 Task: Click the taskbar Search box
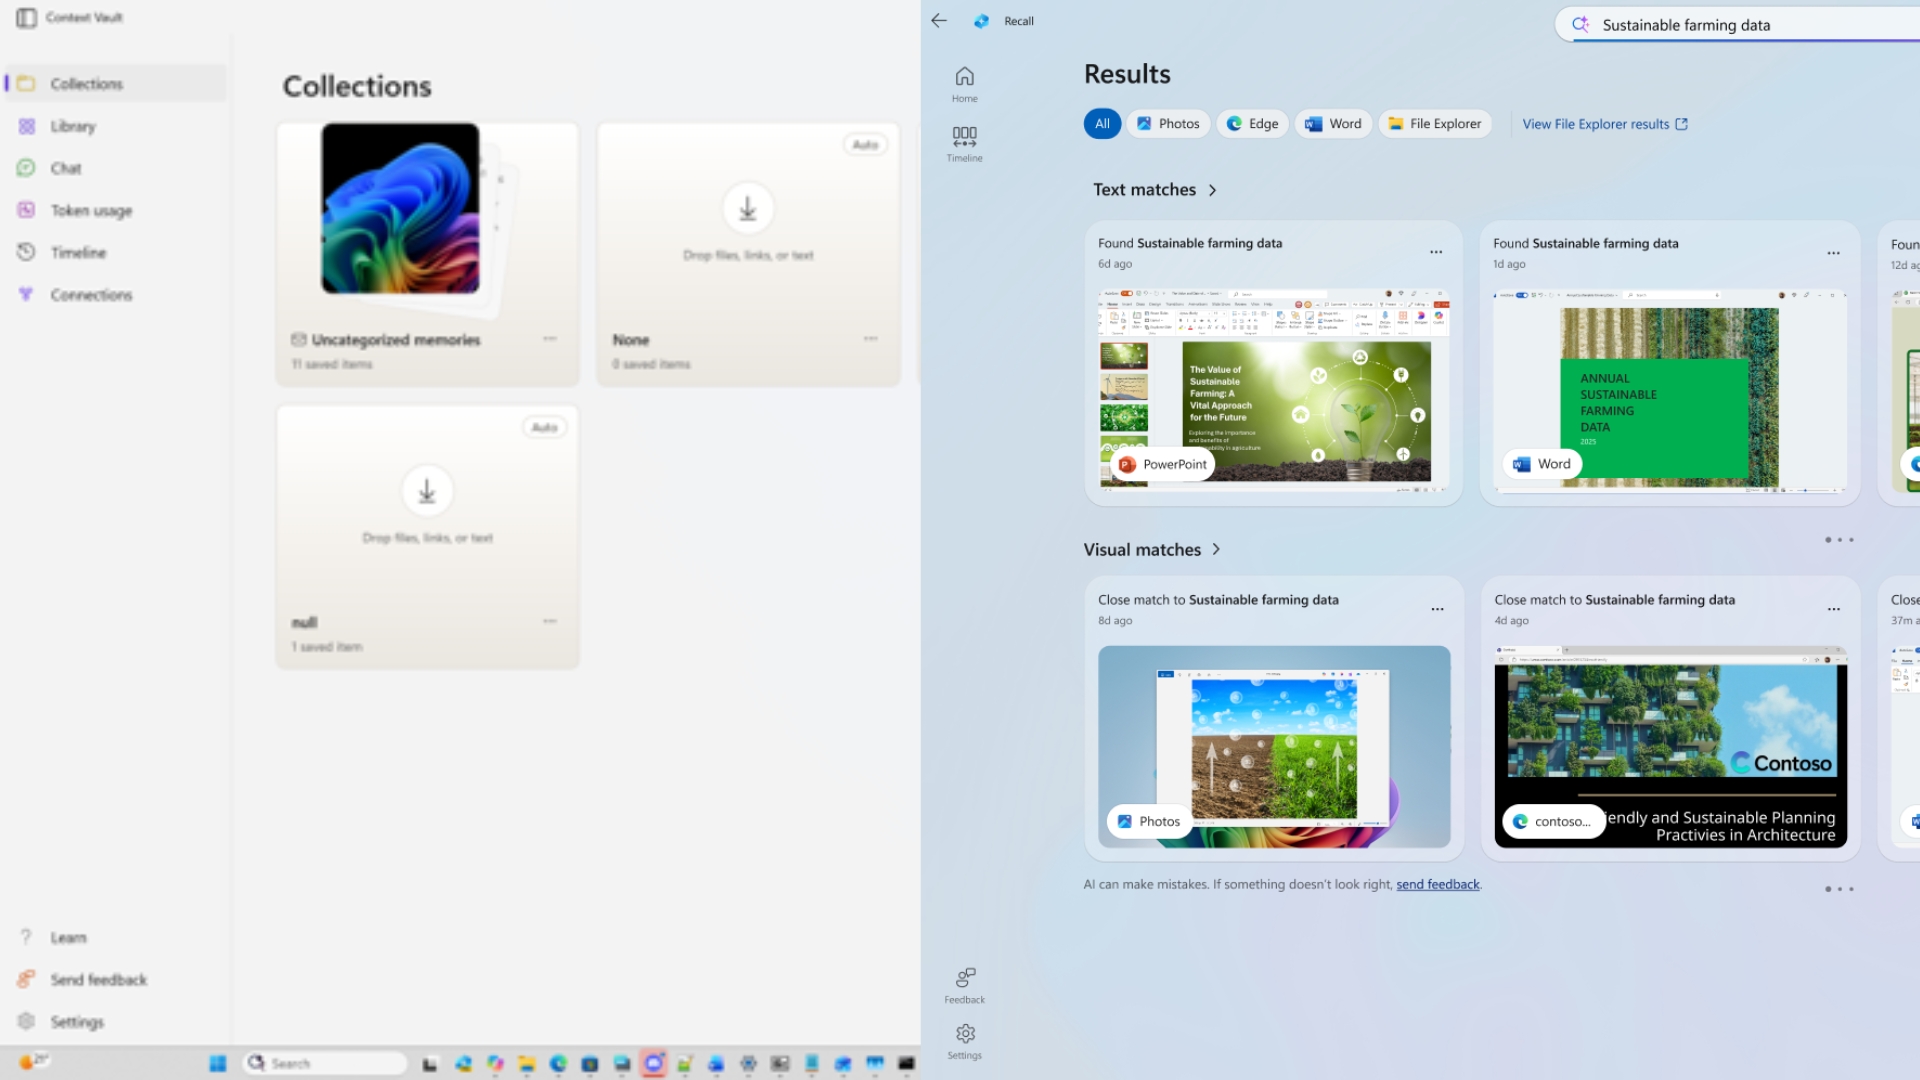tap(326, 1063)
